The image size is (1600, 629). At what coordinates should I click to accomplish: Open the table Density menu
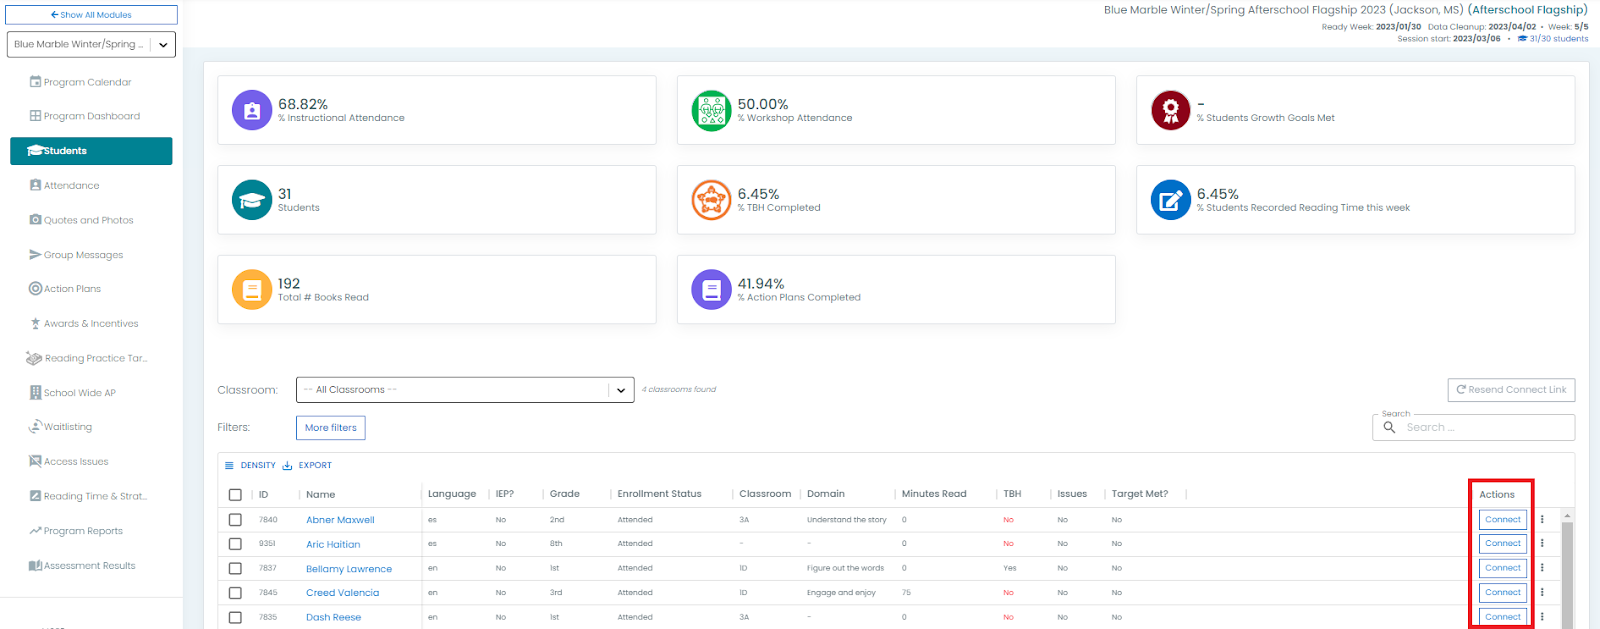250,465
